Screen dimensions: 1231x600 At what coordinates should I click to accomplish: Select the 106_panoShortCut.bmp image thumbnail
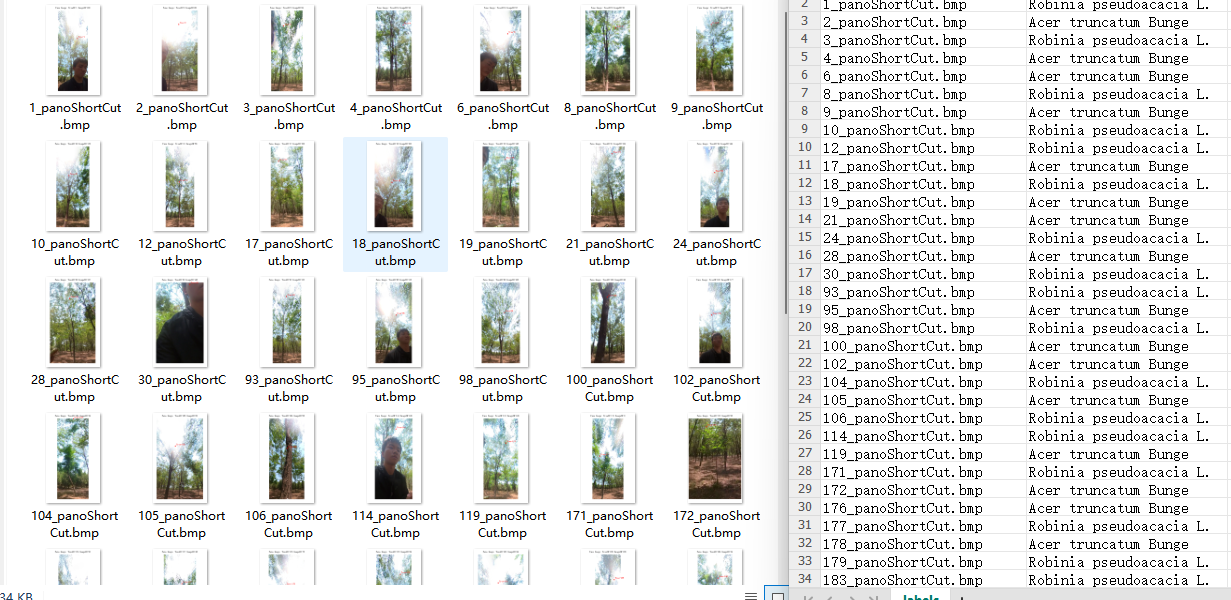(x=288, y=458)
